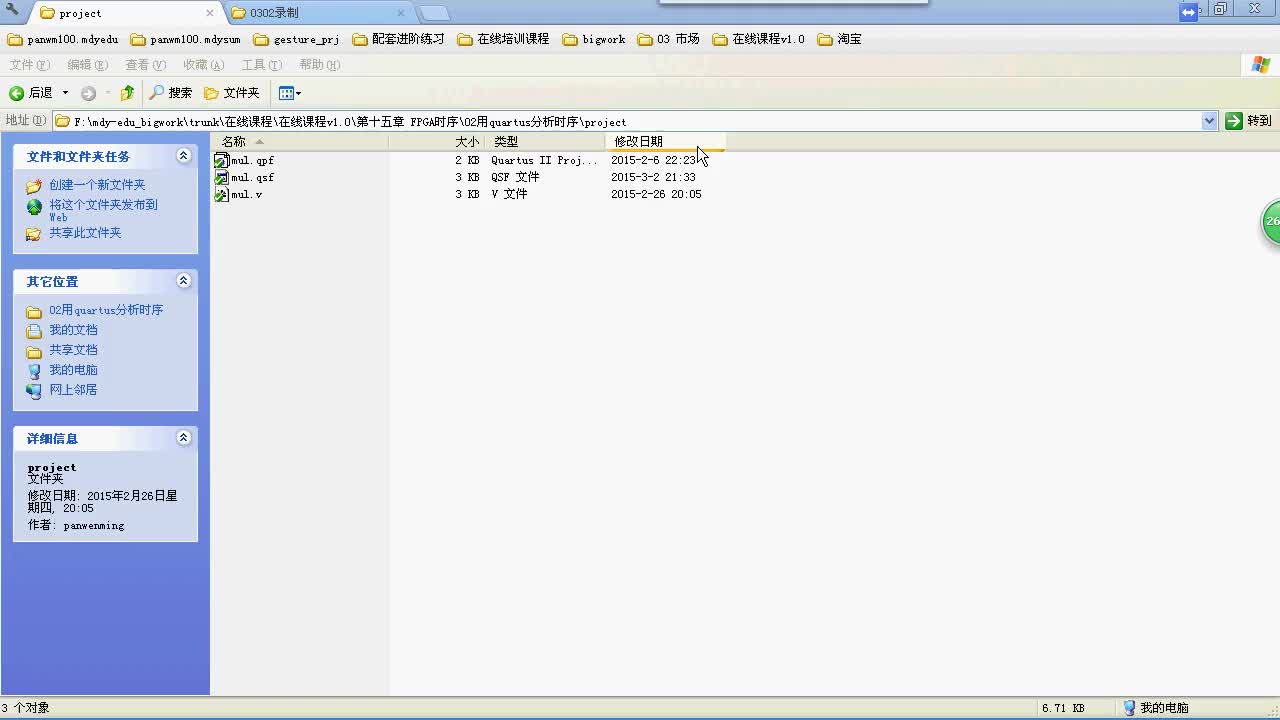The height and width of the screenshot is (720, 1280).
Task: Open the 搜索 search tool
Action: tap(171, 93)
